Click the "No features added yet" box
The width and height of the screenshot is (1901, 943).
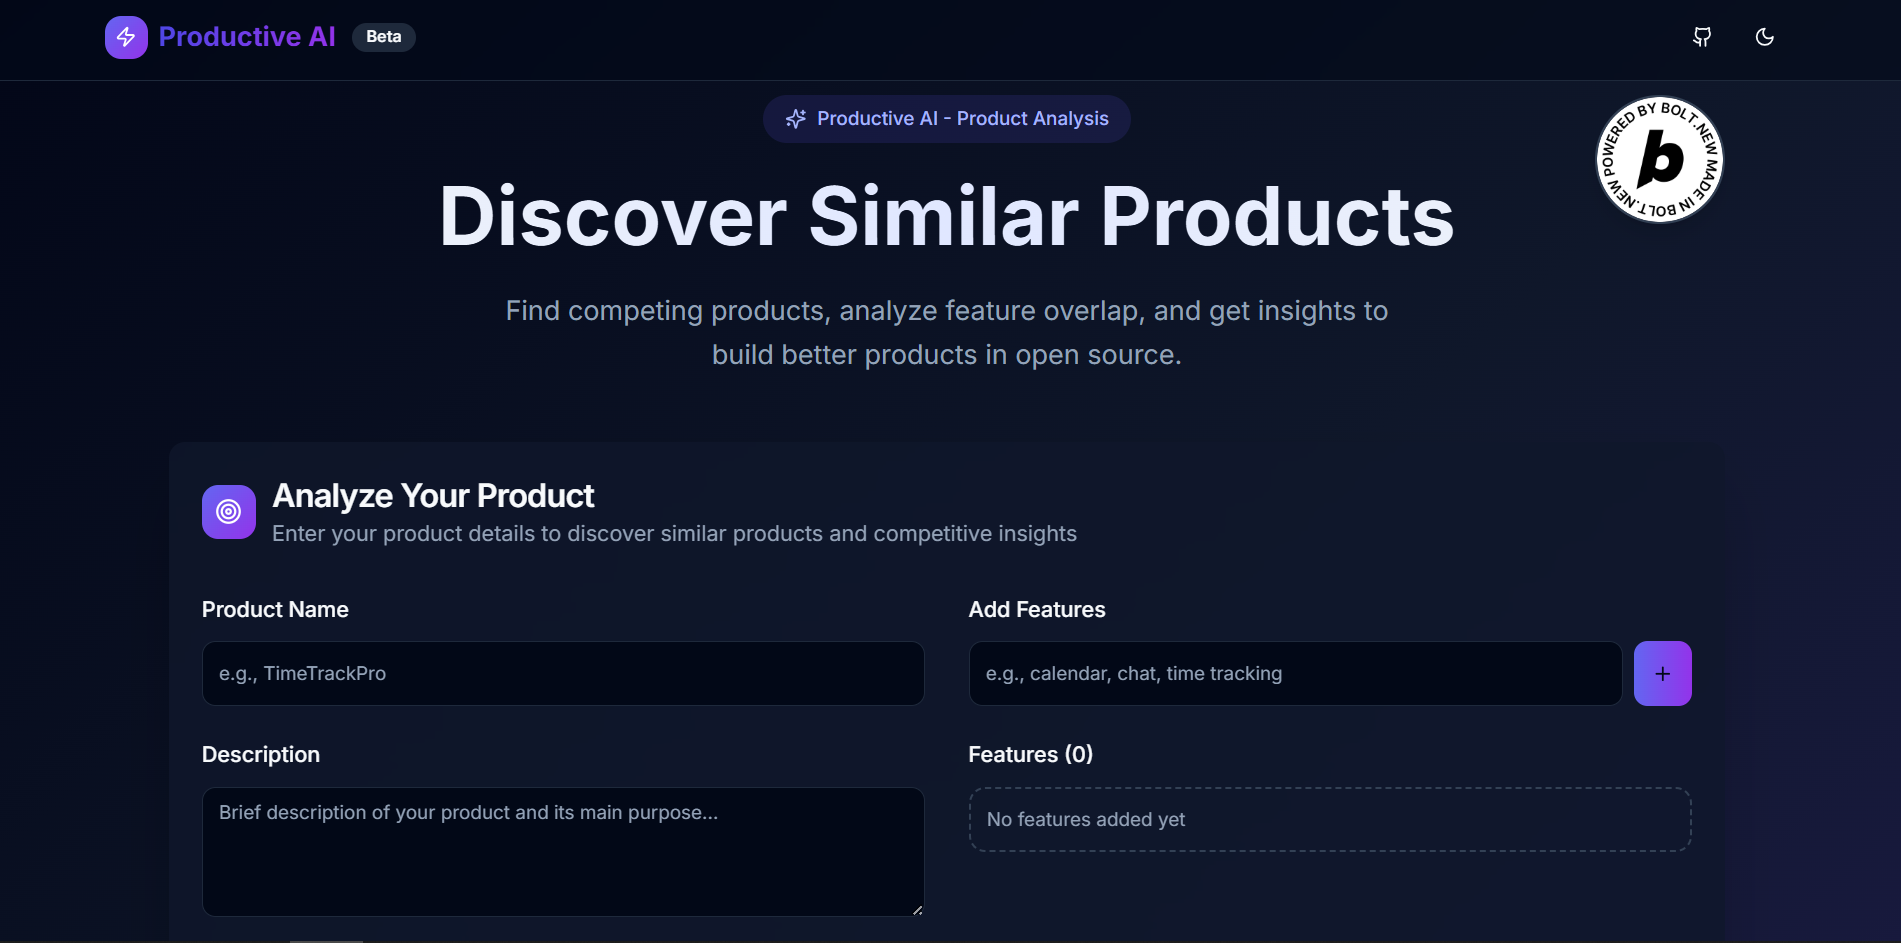(x=1330, y=820)
